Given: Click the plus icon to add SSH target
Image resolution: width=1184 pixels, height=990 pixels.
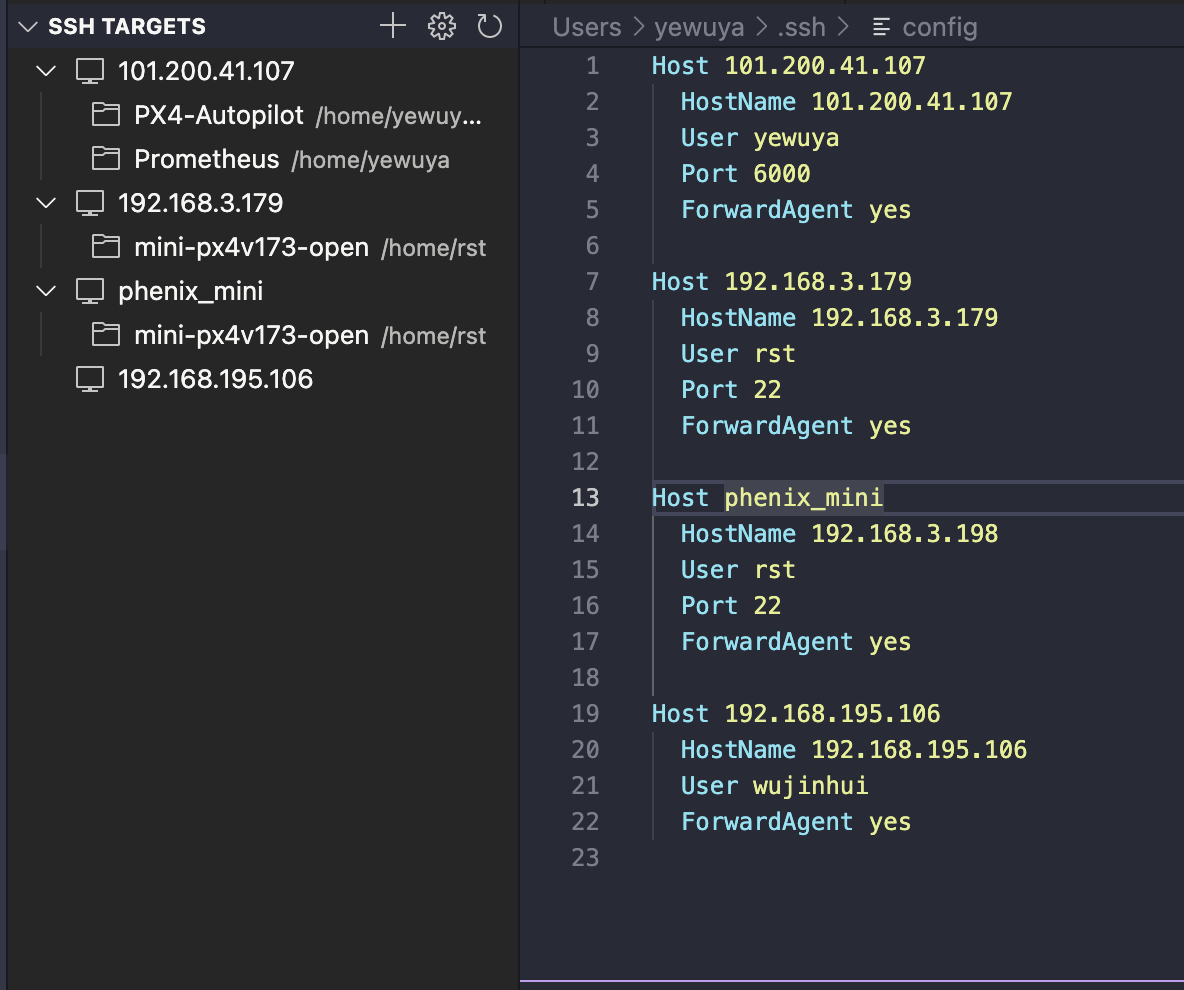Looking at the screenshot, I should tap(393, 26).
